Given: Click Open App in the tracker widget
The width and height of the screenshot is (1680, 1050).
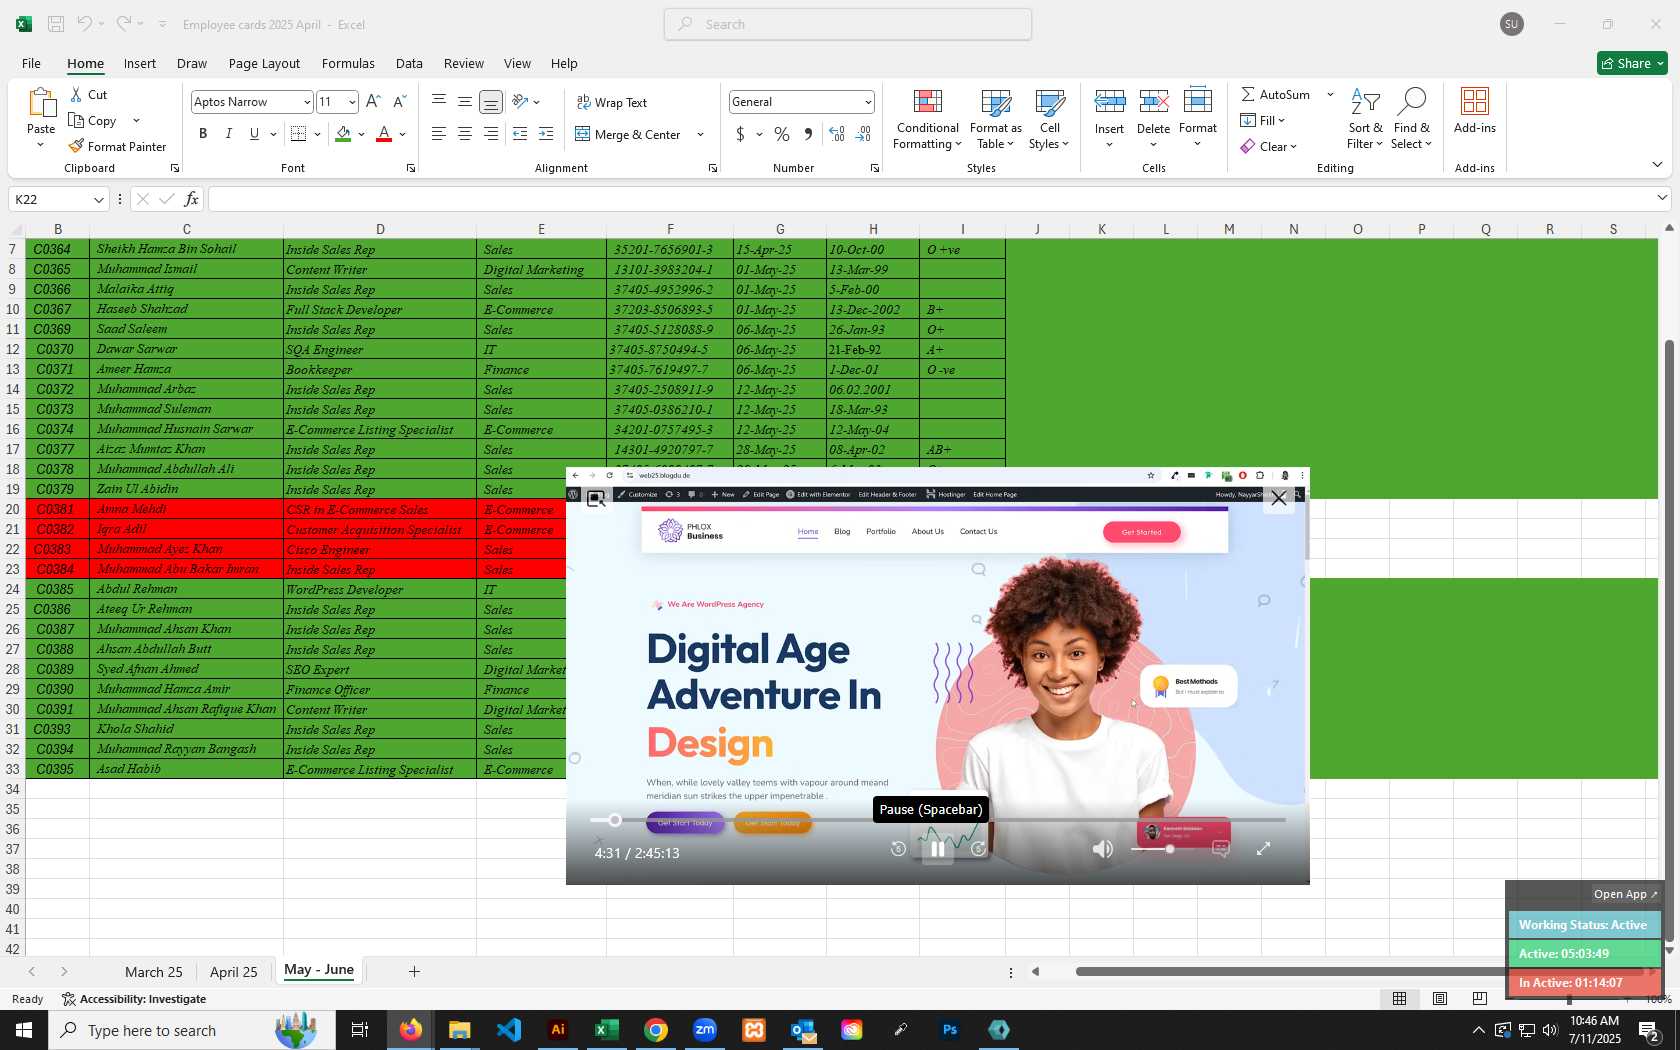Looking at the screenshot, I should coord(1625,894).
